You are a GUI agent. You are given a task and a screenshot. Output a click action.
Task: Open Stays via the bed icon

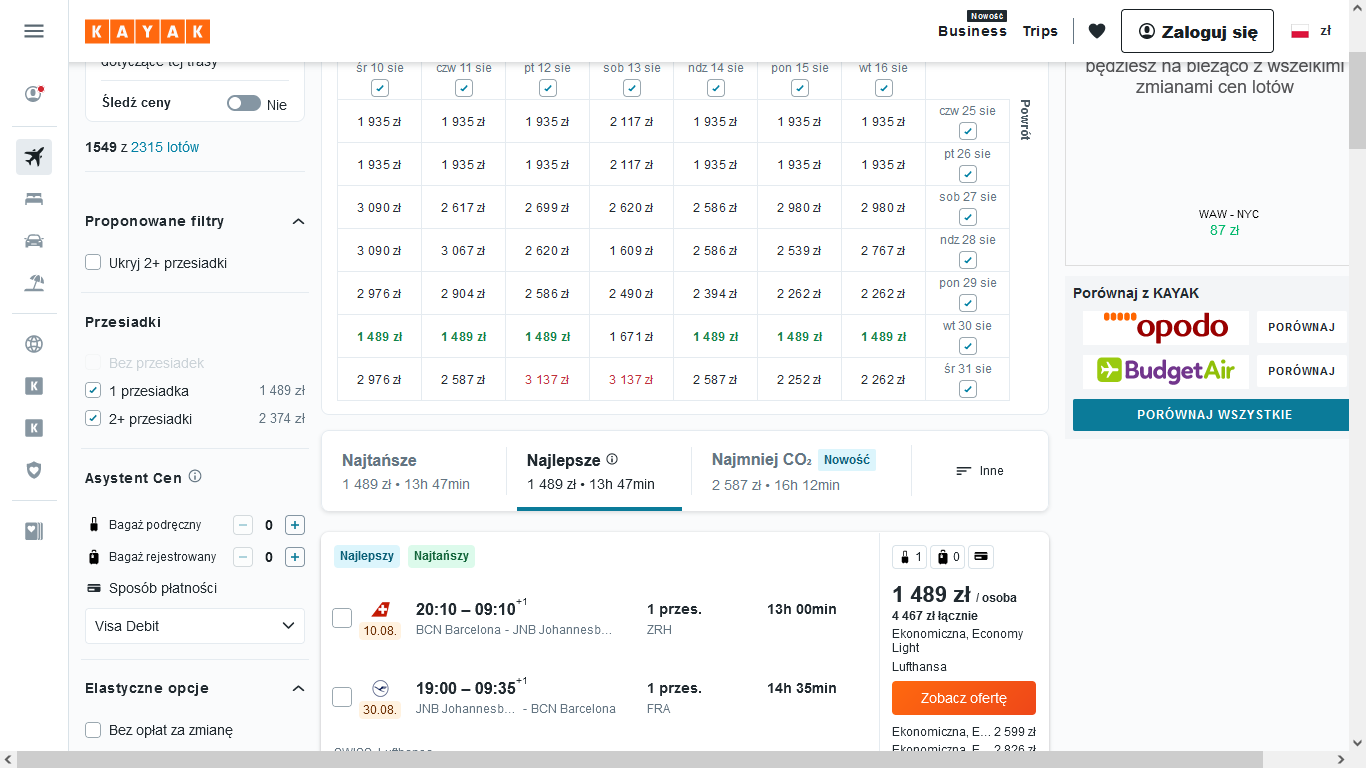34,199
